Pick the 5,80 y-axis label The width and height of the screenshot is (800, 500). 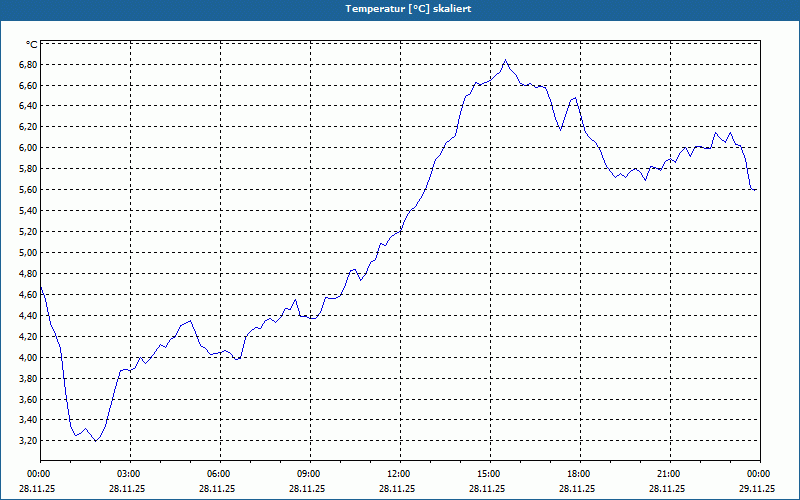click(x=28, y=169)
